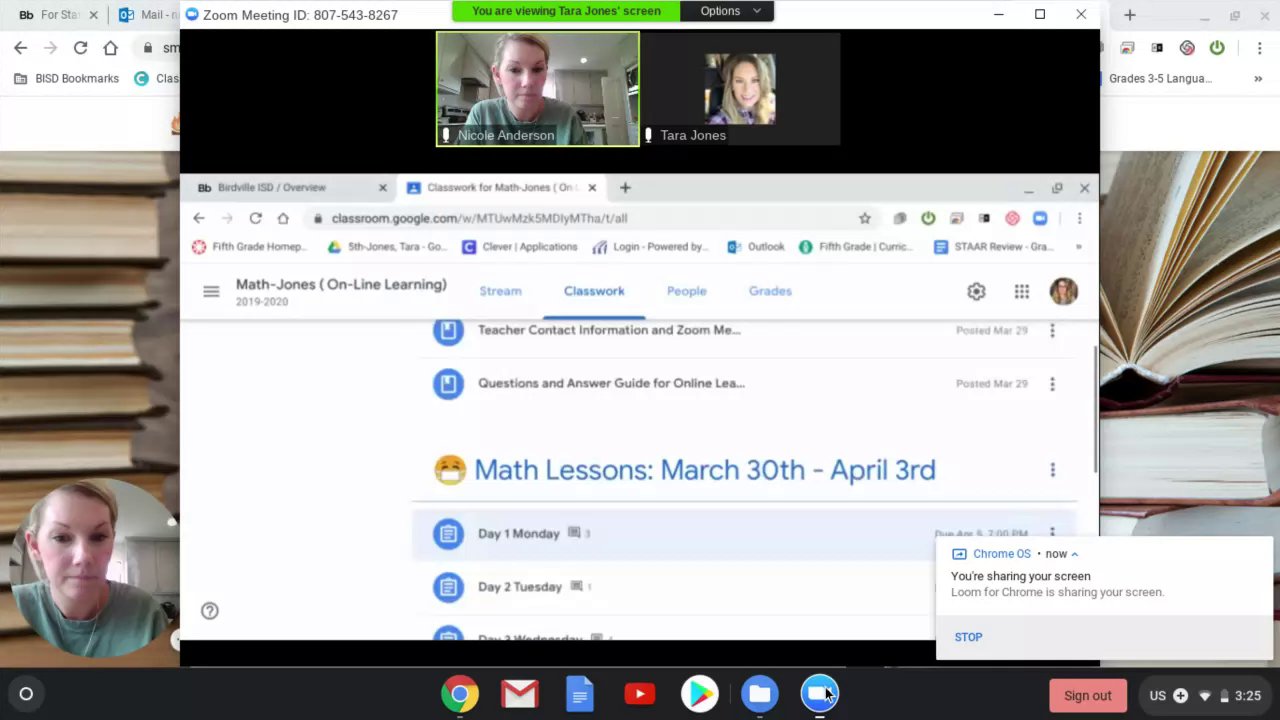Go to home in shared browser

(283, 218)
